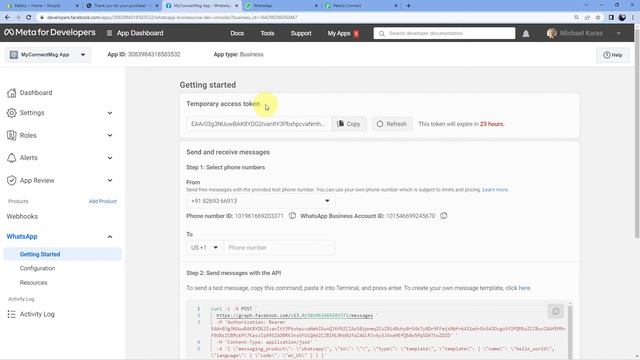Click the Help button
Image resolution: width=640 pixels, height=360 pixels.
(613, 55)
